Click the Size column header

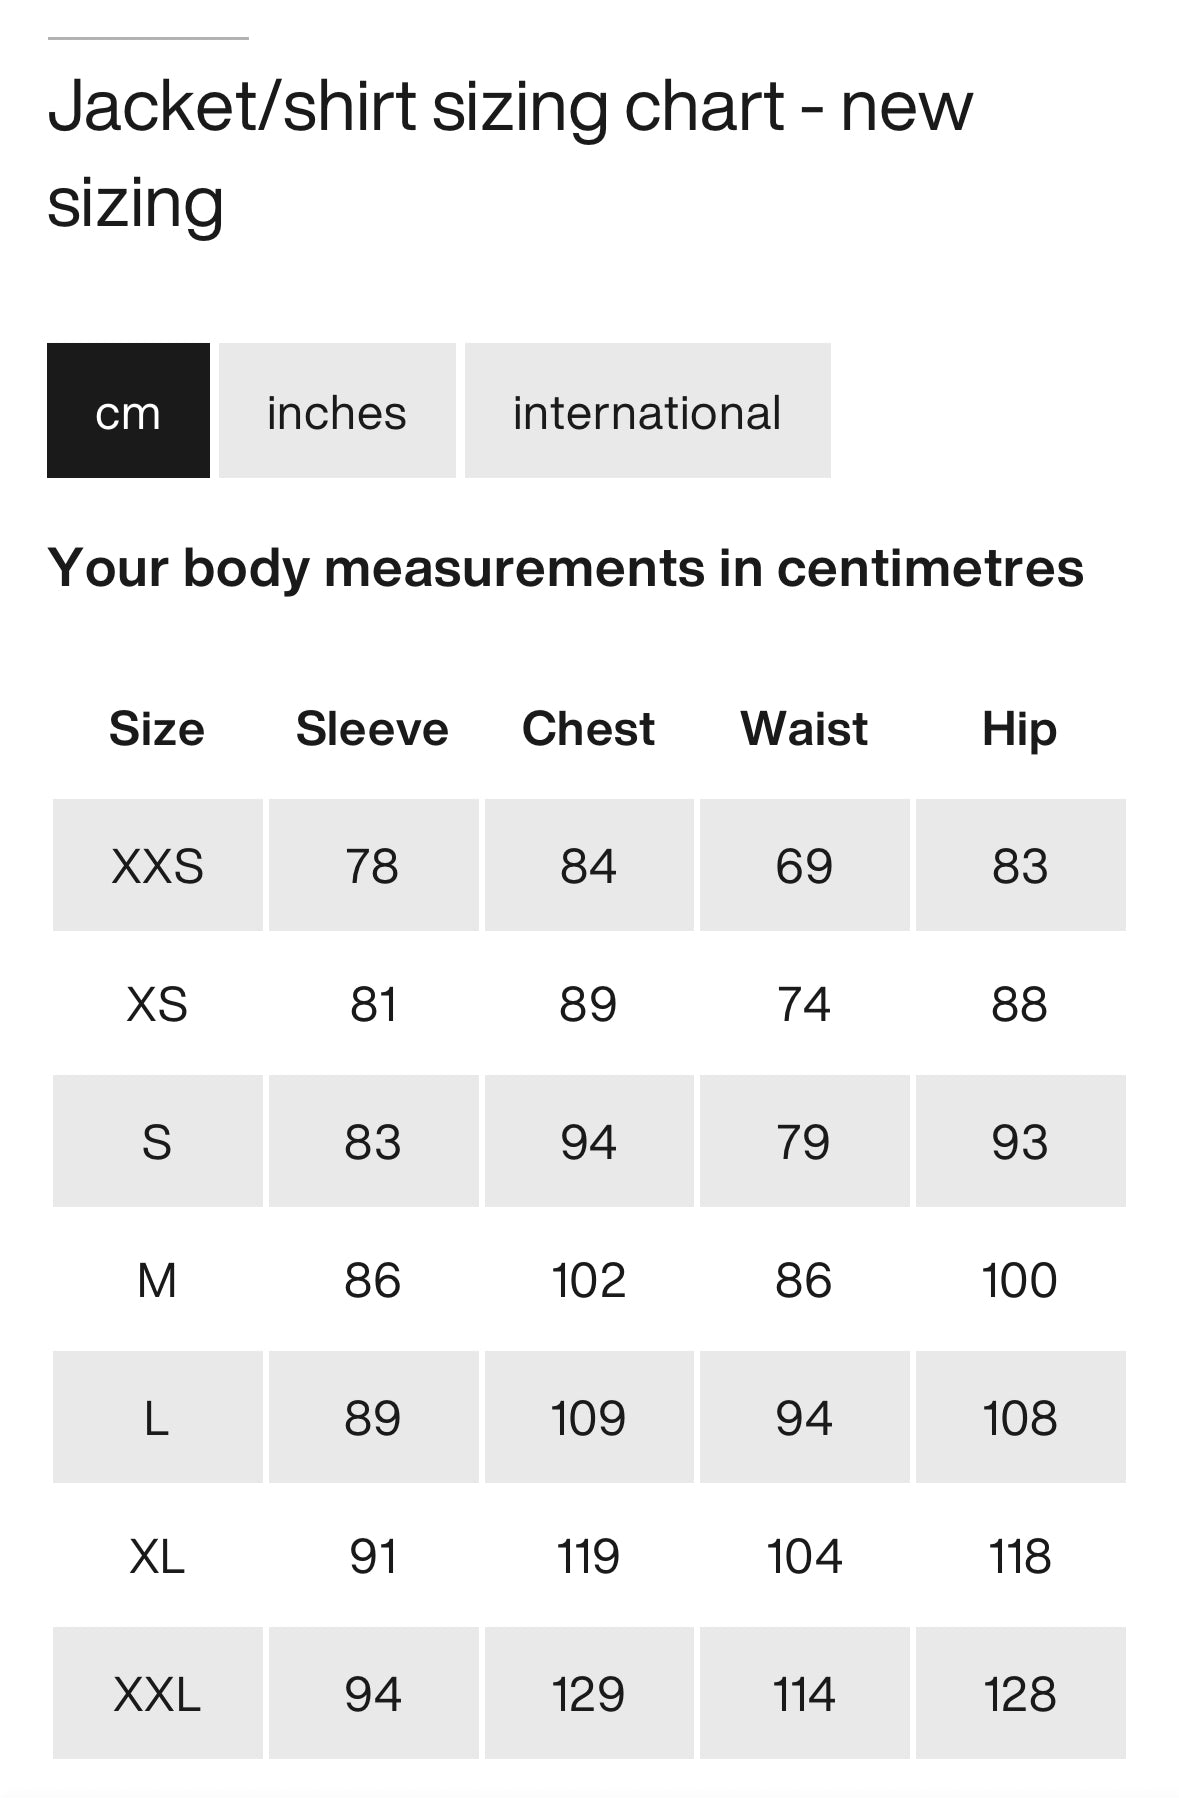point(157,729)
